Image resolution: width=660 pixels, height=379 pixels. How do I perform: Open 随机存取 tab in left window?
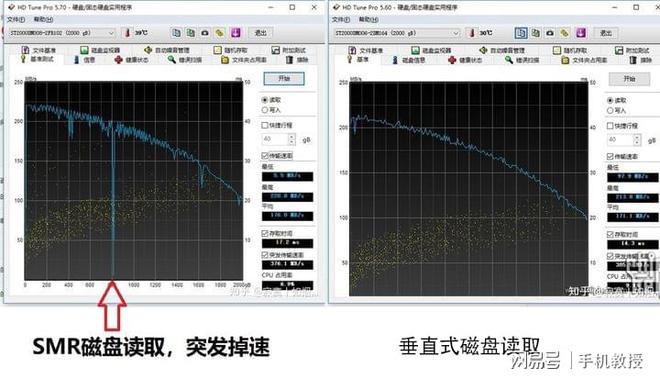click(x=230, y=50)
